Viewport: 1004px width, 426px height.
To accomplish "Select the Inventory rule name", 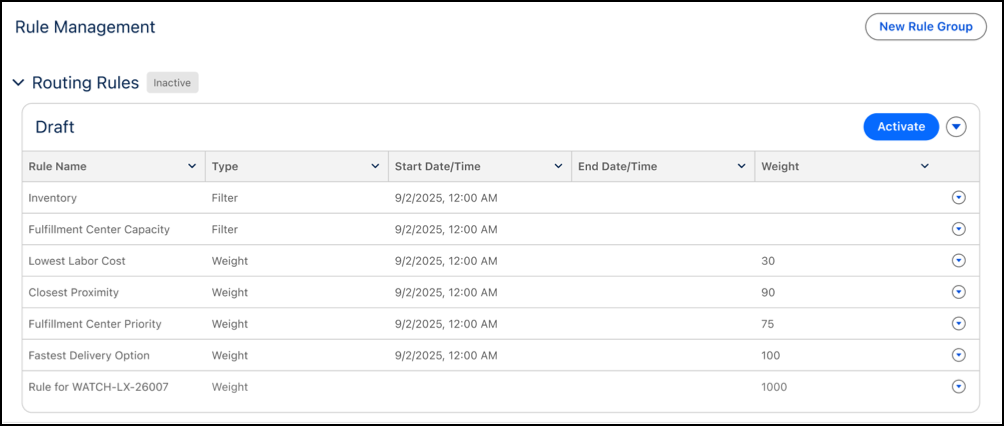I will pyautogui.click(x=53, y=198).
